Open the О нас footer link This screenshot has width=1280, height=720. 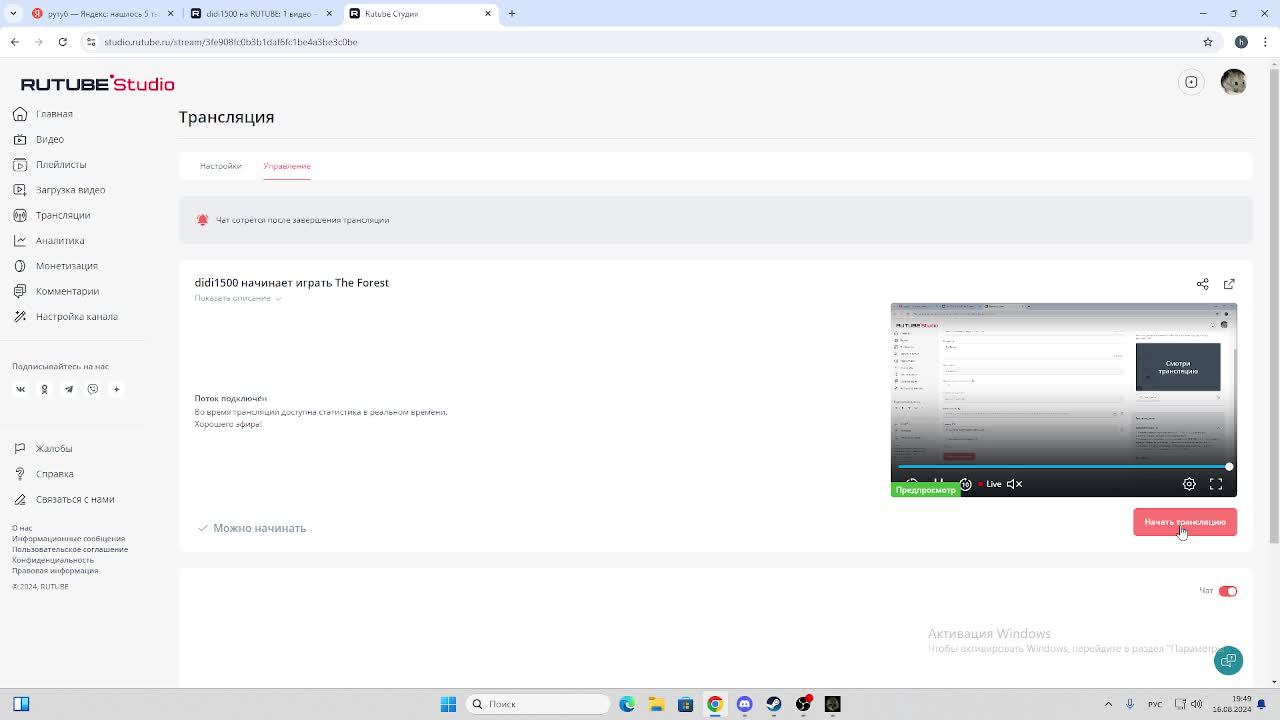(x=22, y=528)
